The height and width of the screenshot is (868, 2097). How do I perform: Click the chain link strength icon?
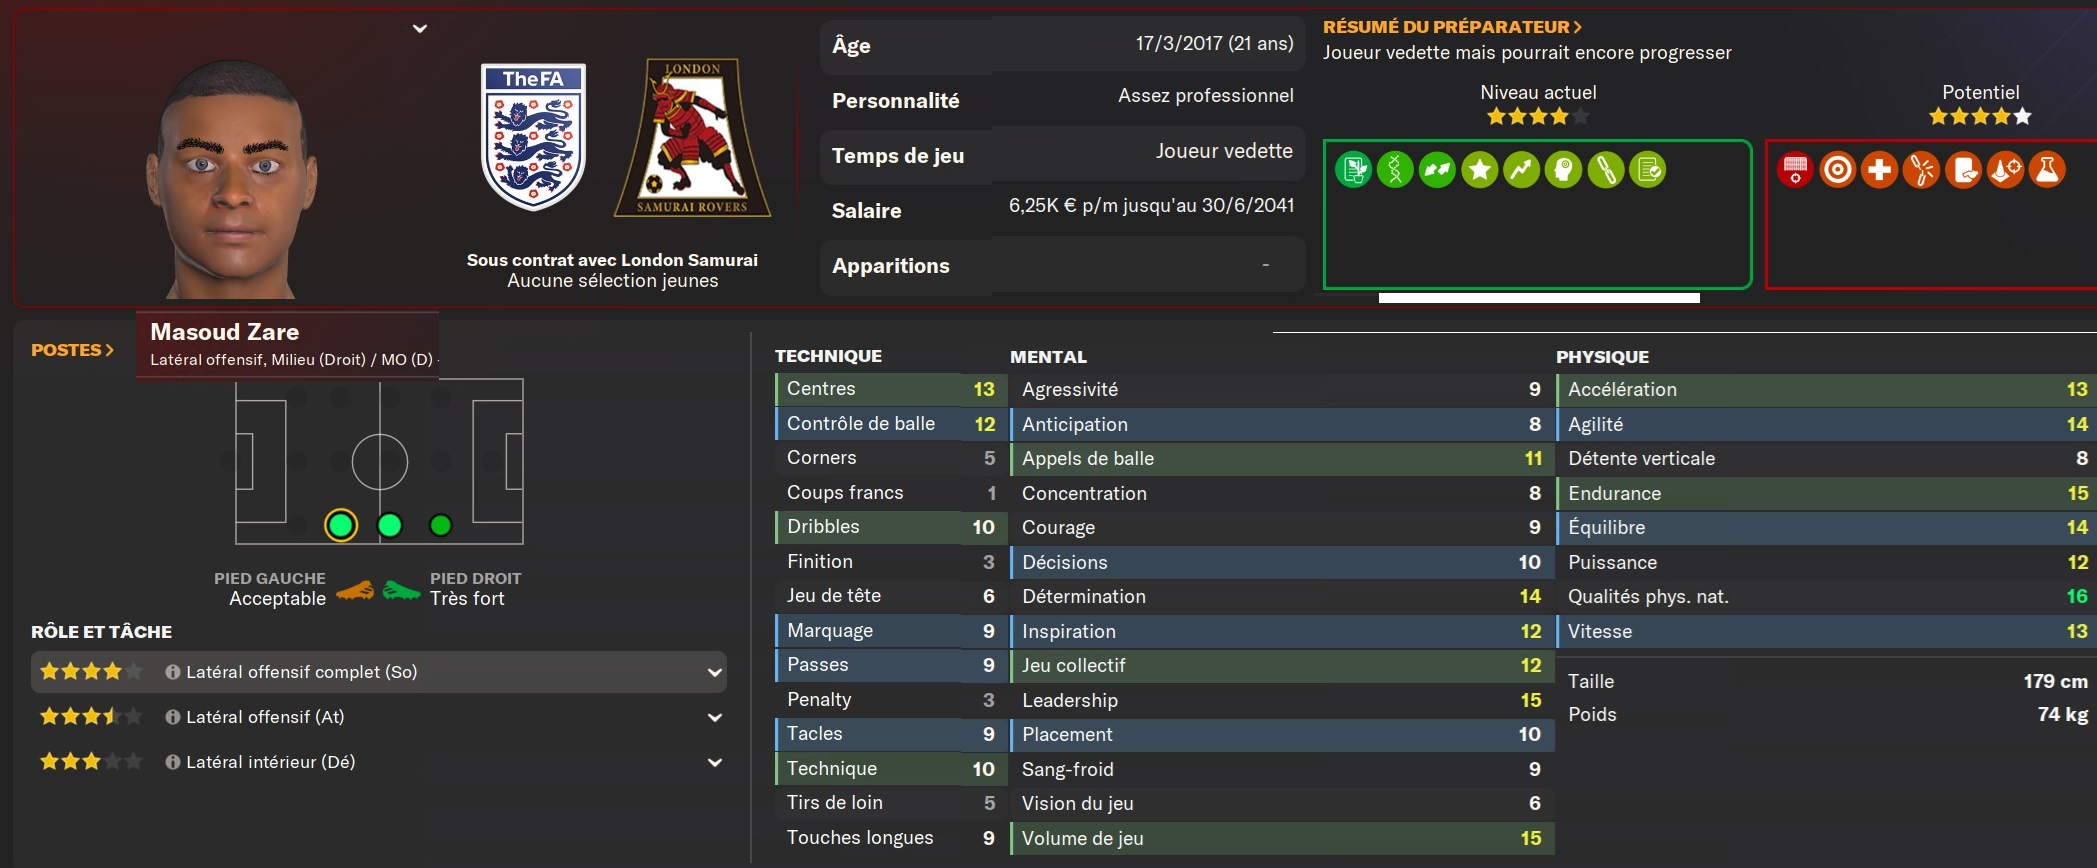(x=1605, y=170)
